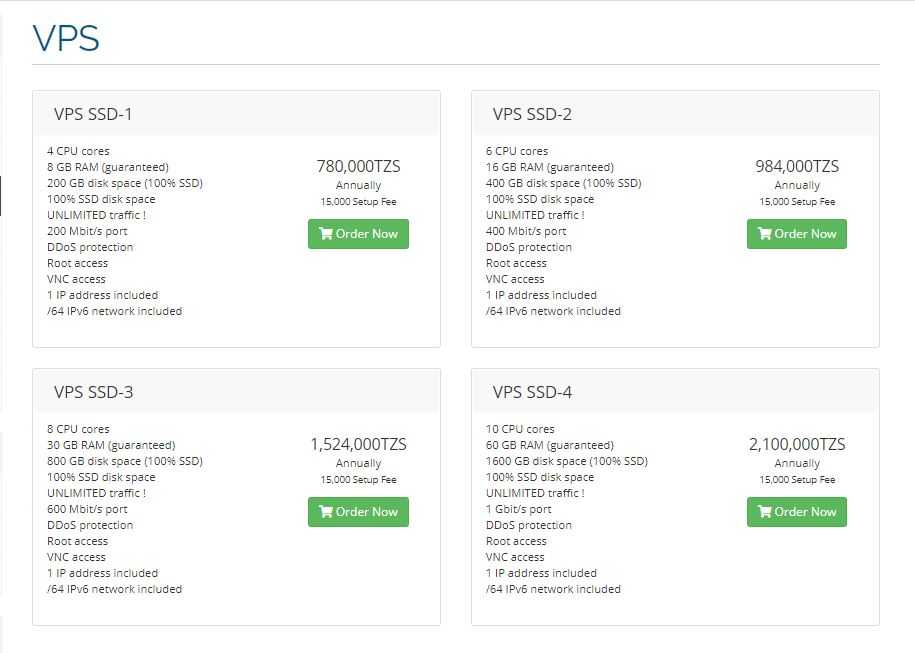Order the 2,100,000TZS VPS SSD-4 plan
Screen dimensions: 915x653
click(797, 512)
